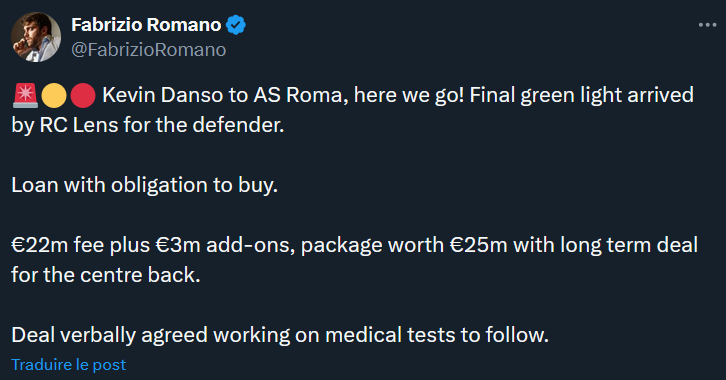726x380 pixels.
Task: Click the words 'here we go!'
Action: click(409, 95)
